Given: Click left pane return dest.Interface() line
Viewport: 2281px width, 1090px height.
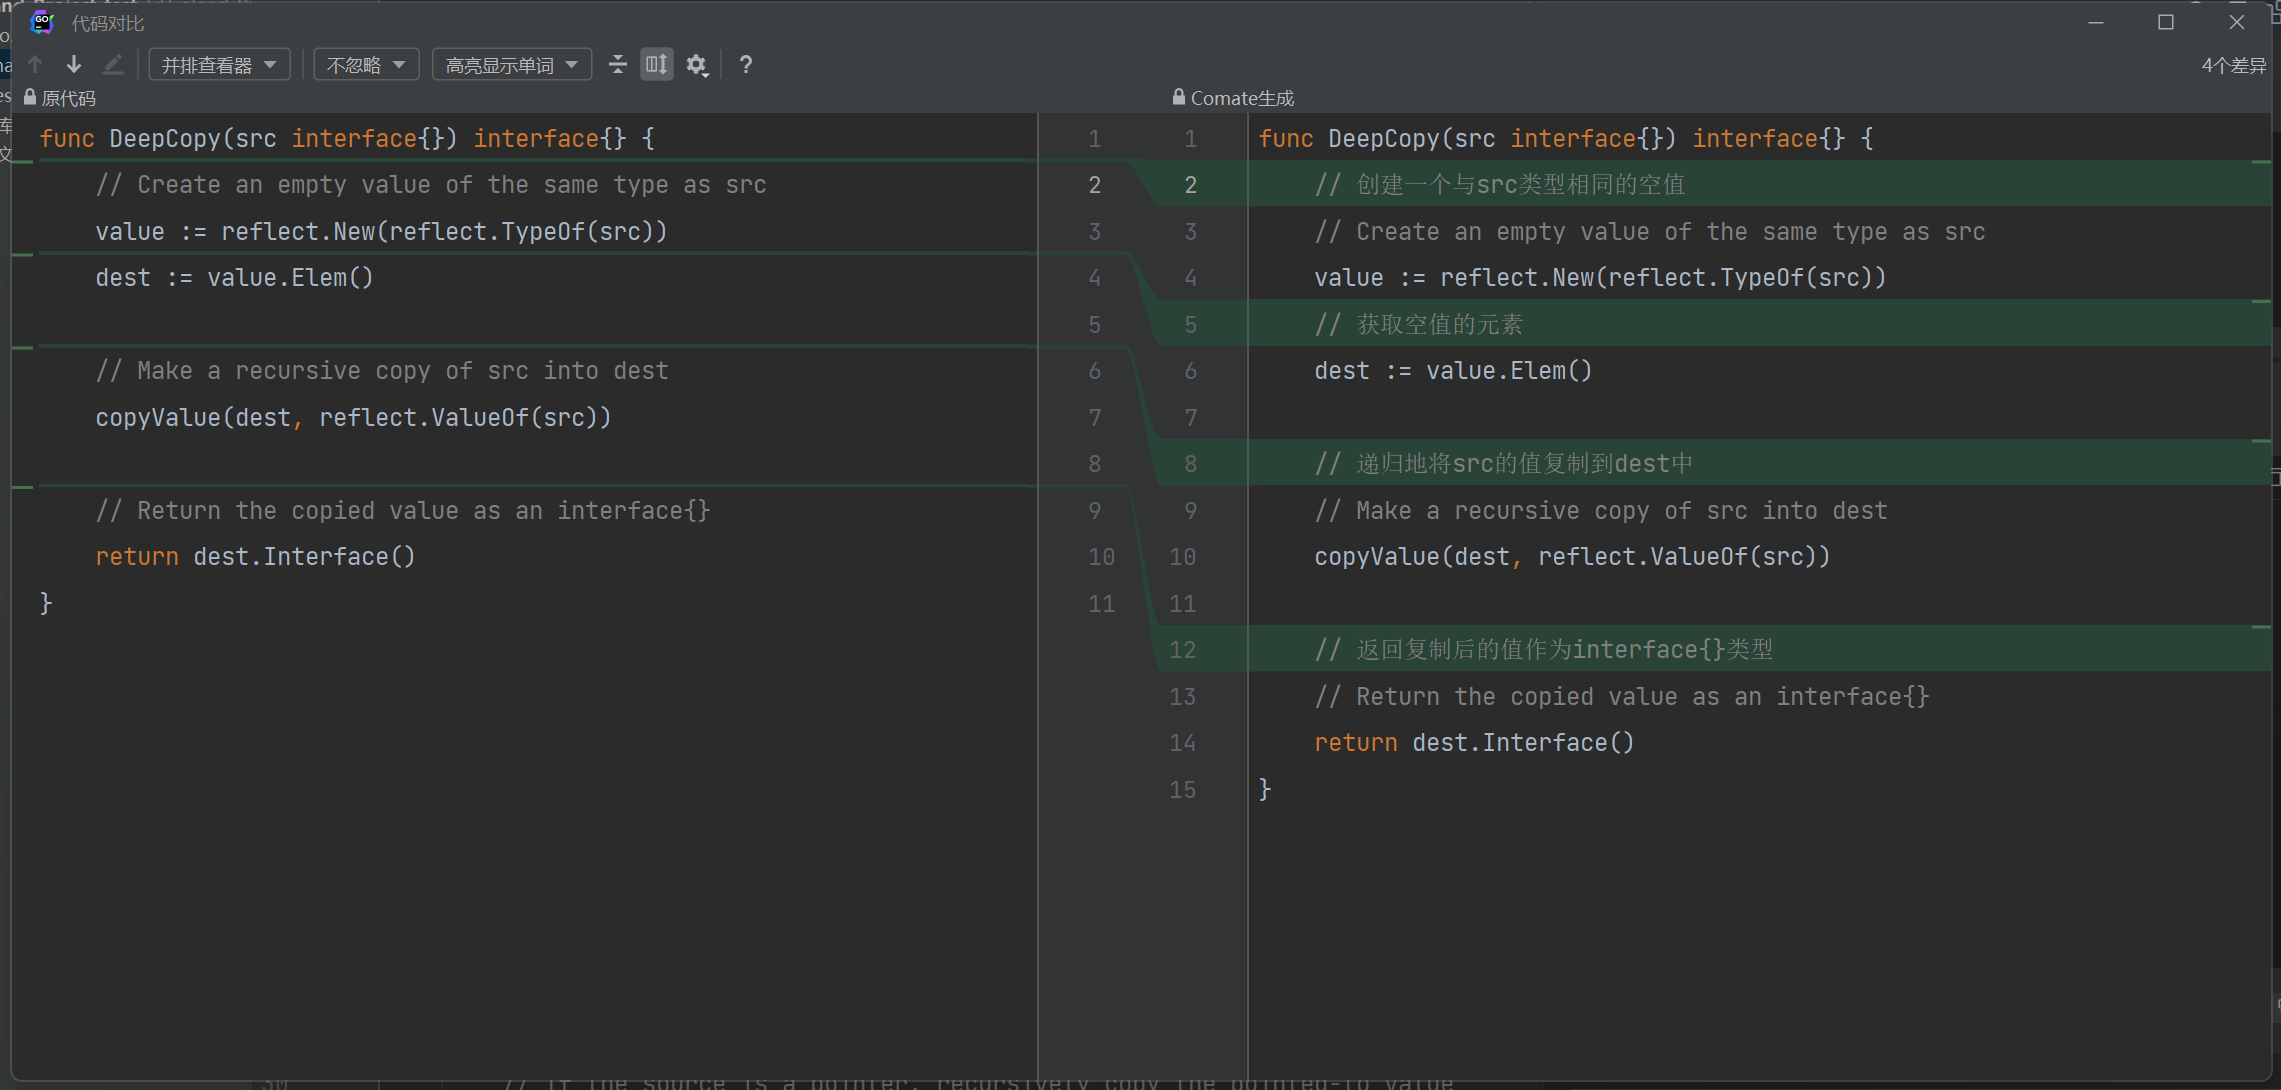Looking at the screenshot, I should tap(255, 556).
